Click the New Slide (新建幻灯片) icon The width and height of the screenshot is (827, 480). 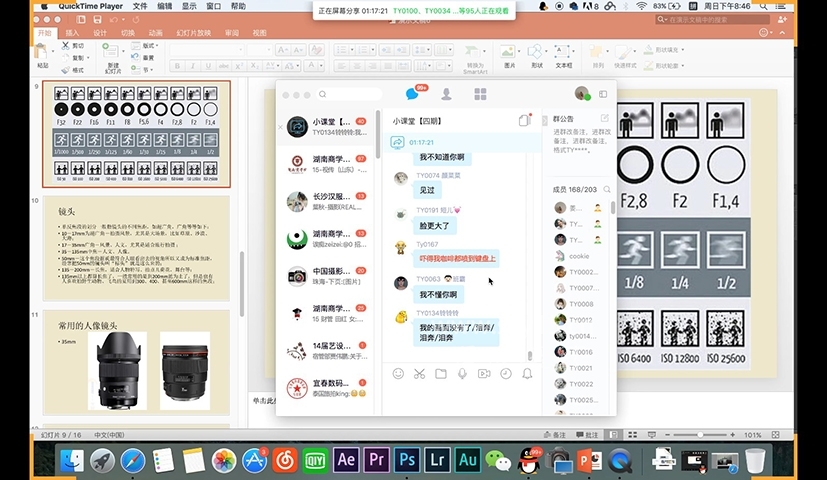[110, 51]
